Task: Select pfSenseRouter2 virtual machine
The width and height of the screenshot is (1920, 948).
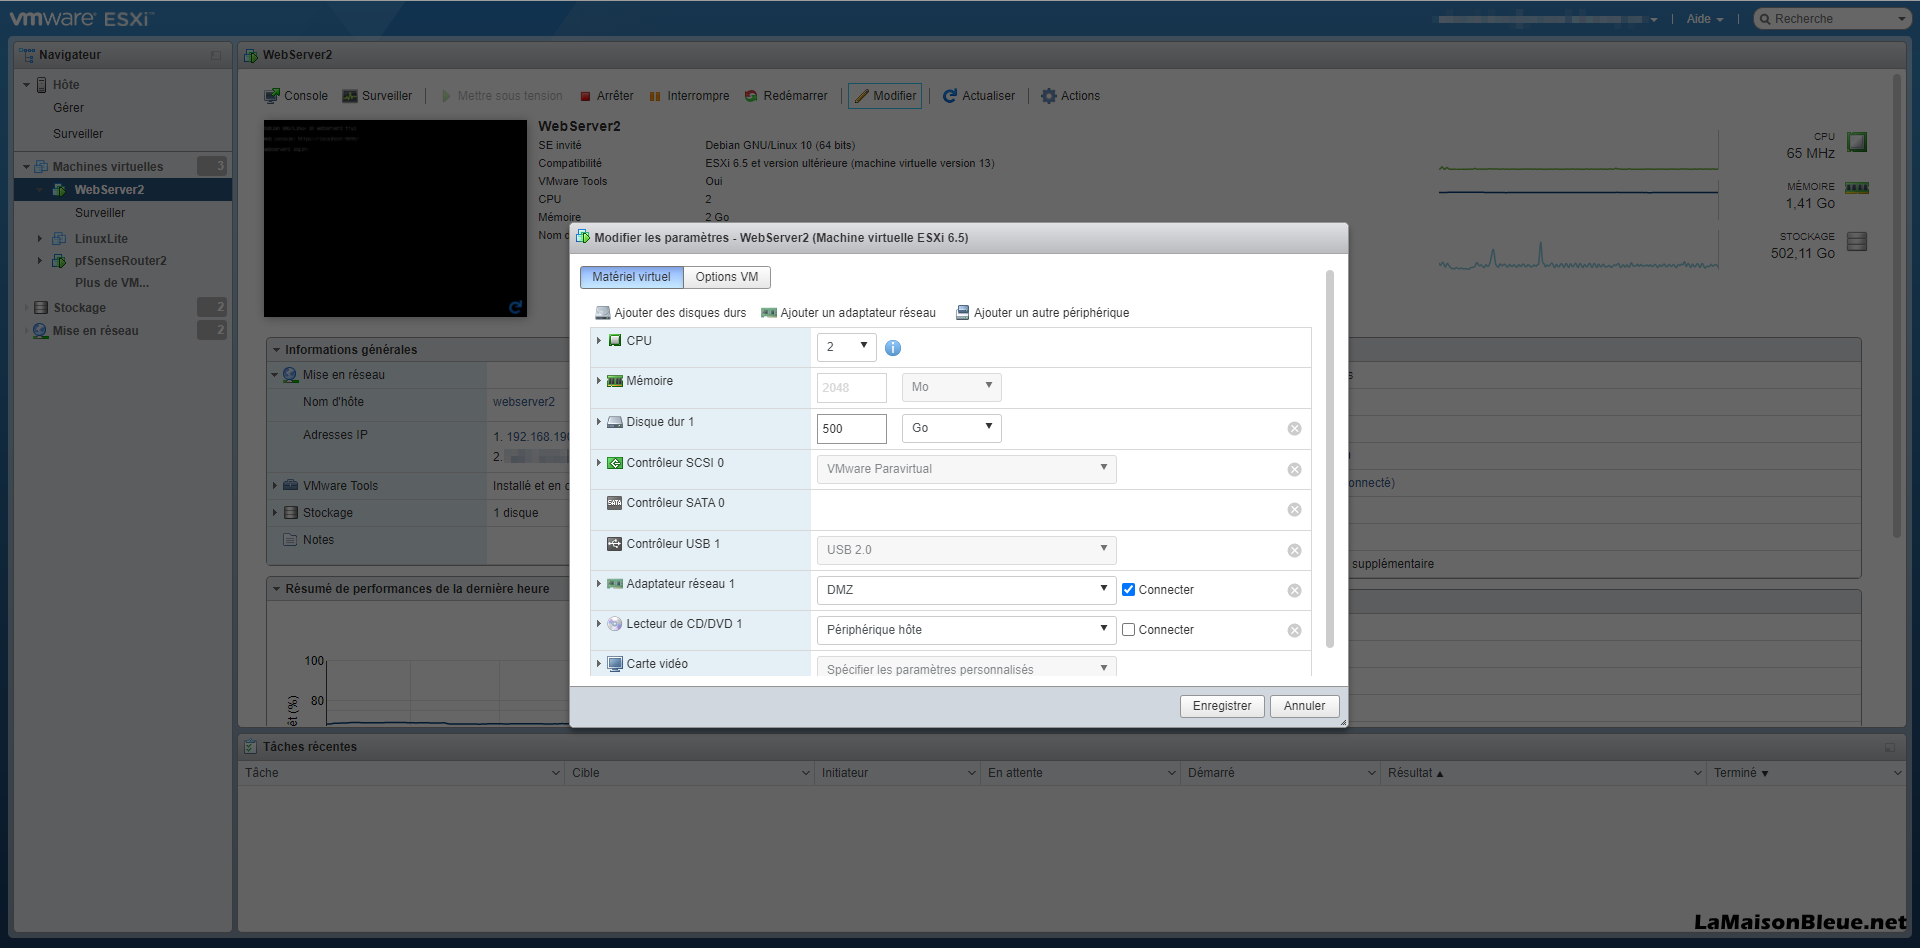Action: coord(120,261)
